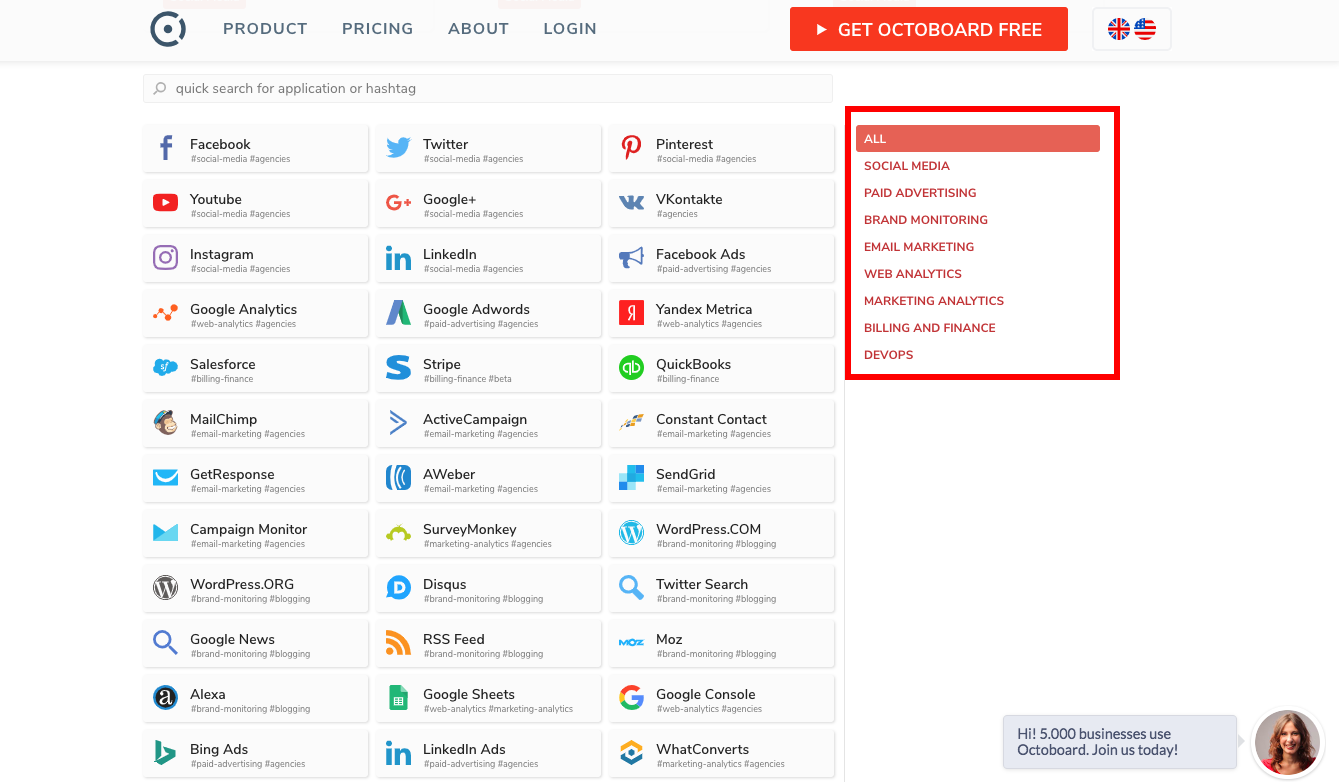Click the Bing Ads icon

click(x=166, y=753)
